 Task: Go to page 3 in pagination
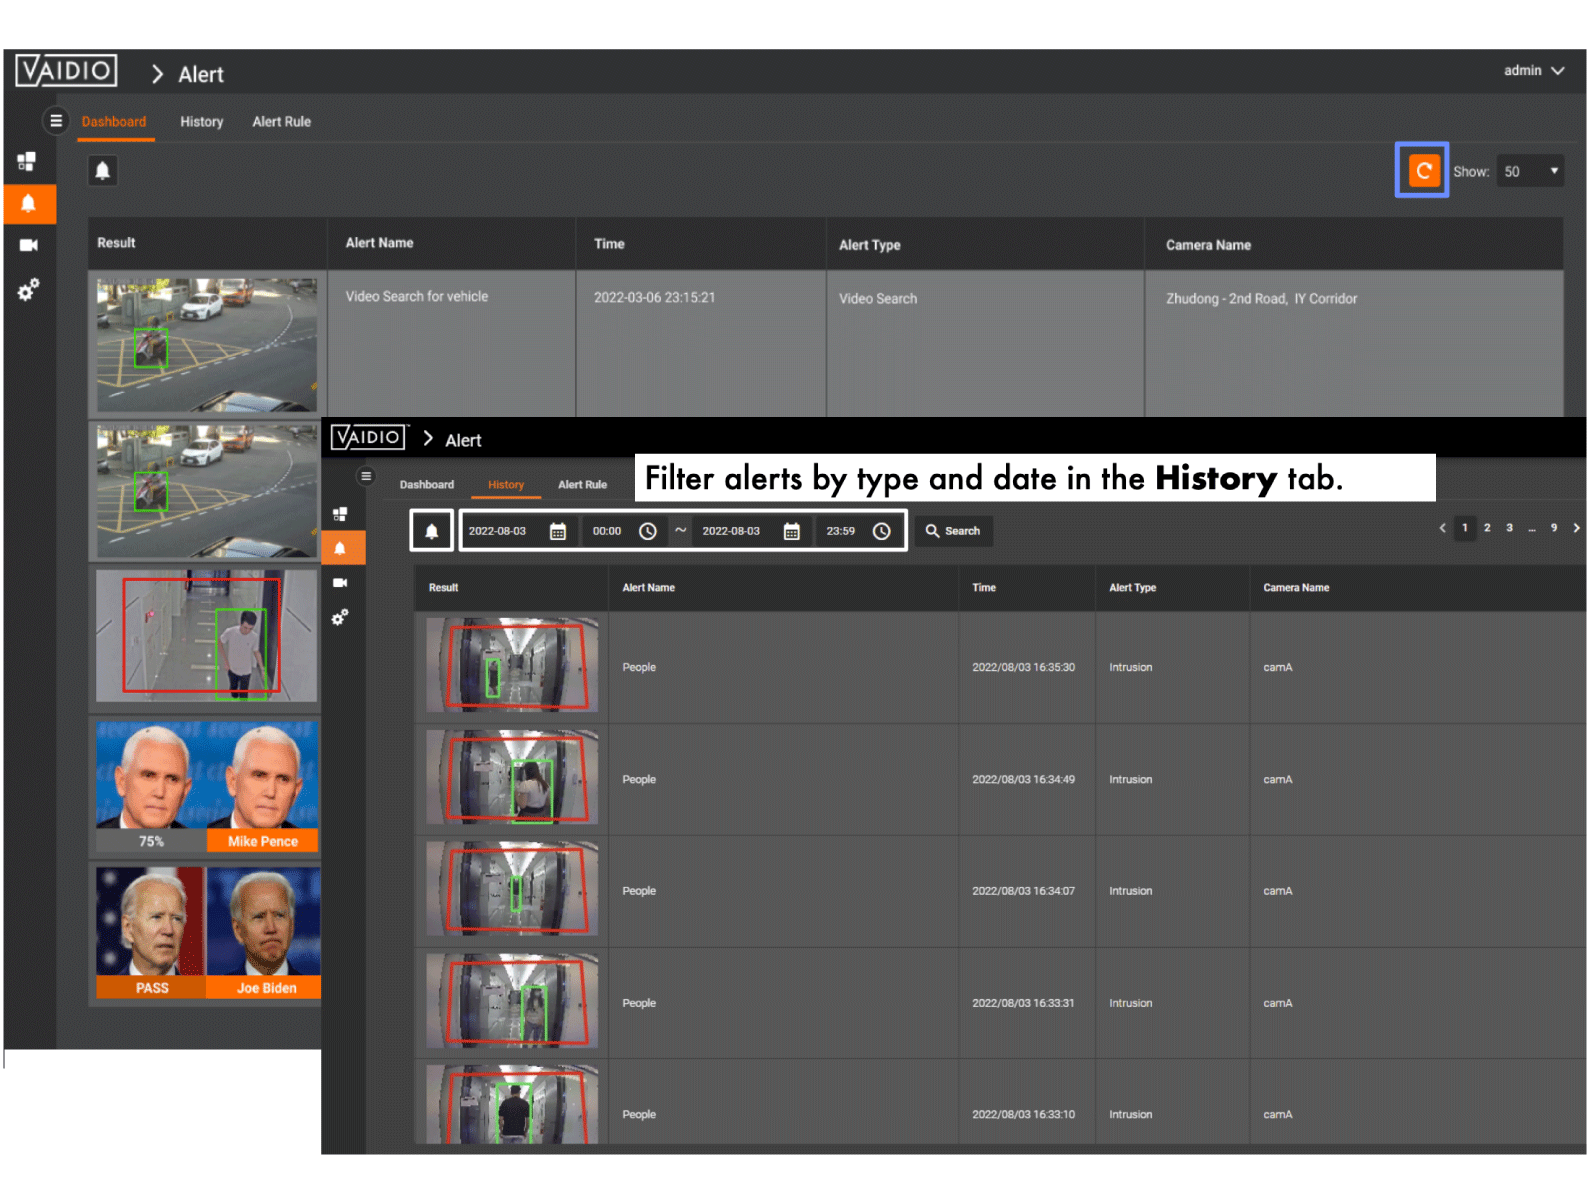pos(1509,528)
